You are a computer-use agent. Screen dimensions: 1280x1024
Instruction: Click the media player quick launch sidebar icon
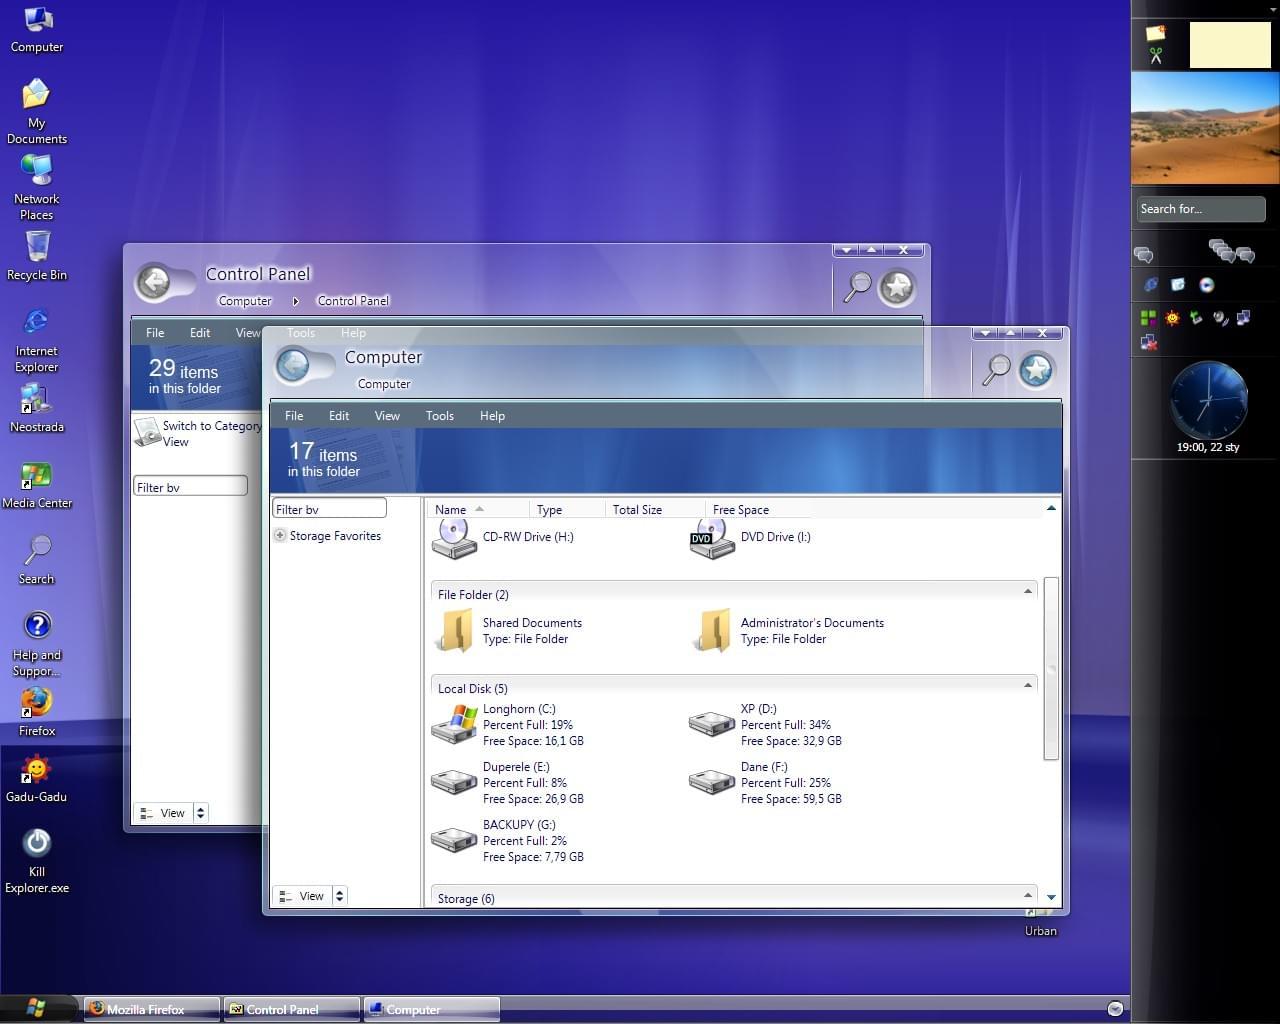click(x=1207, y=285)
